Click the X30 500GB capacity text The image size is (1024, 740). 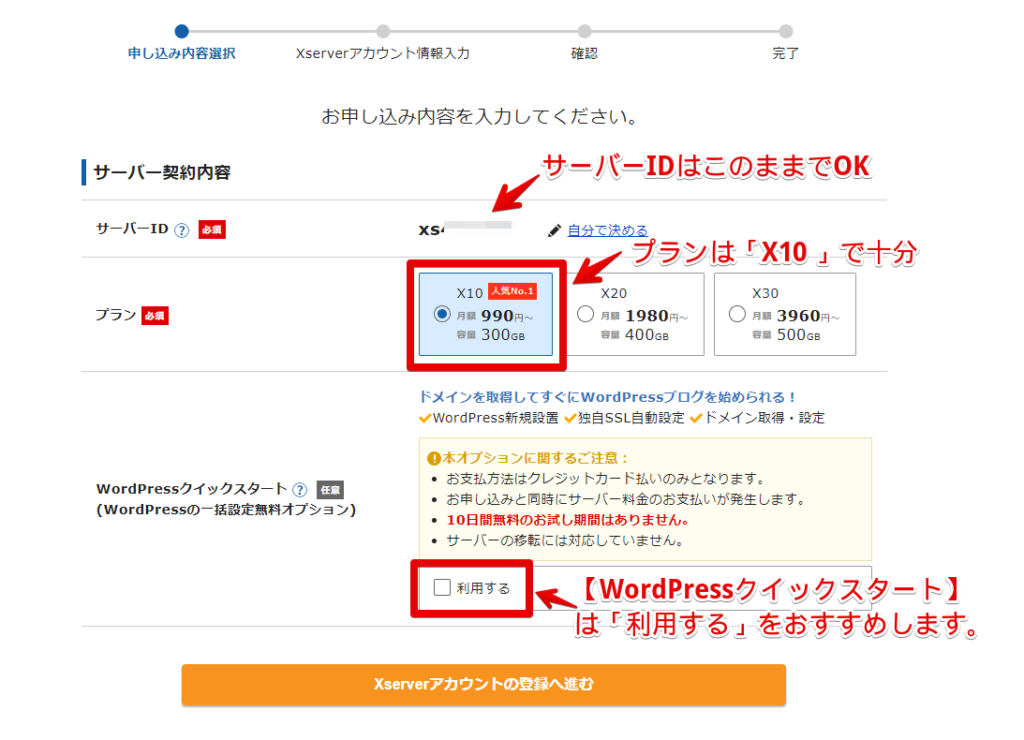pos(786,335)
